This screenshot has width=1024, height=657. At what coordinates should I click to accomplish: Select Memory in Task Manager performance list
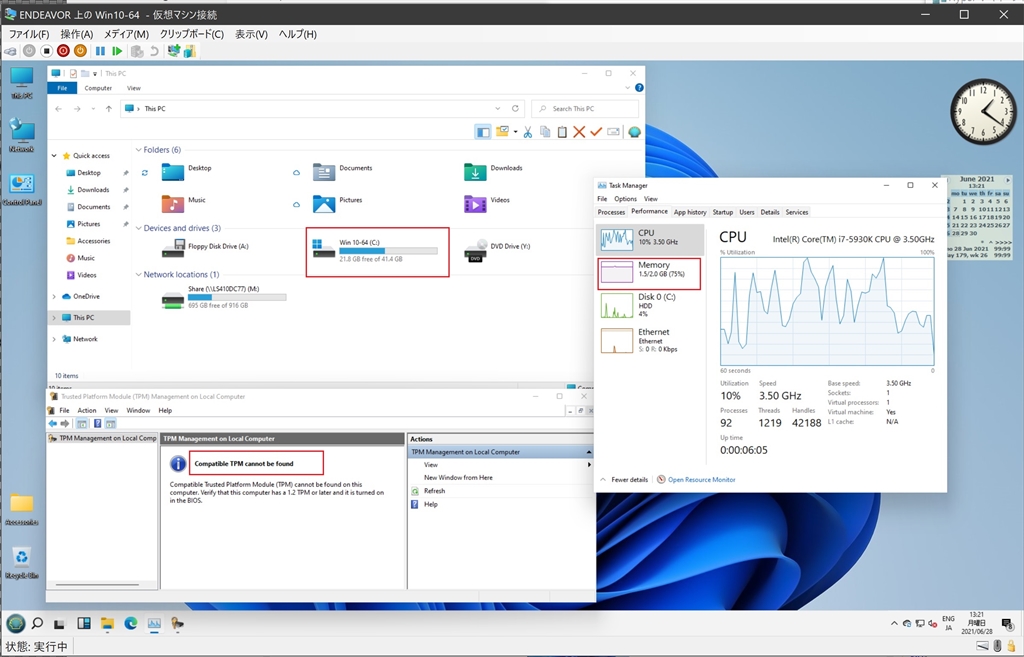coord(650,273)
